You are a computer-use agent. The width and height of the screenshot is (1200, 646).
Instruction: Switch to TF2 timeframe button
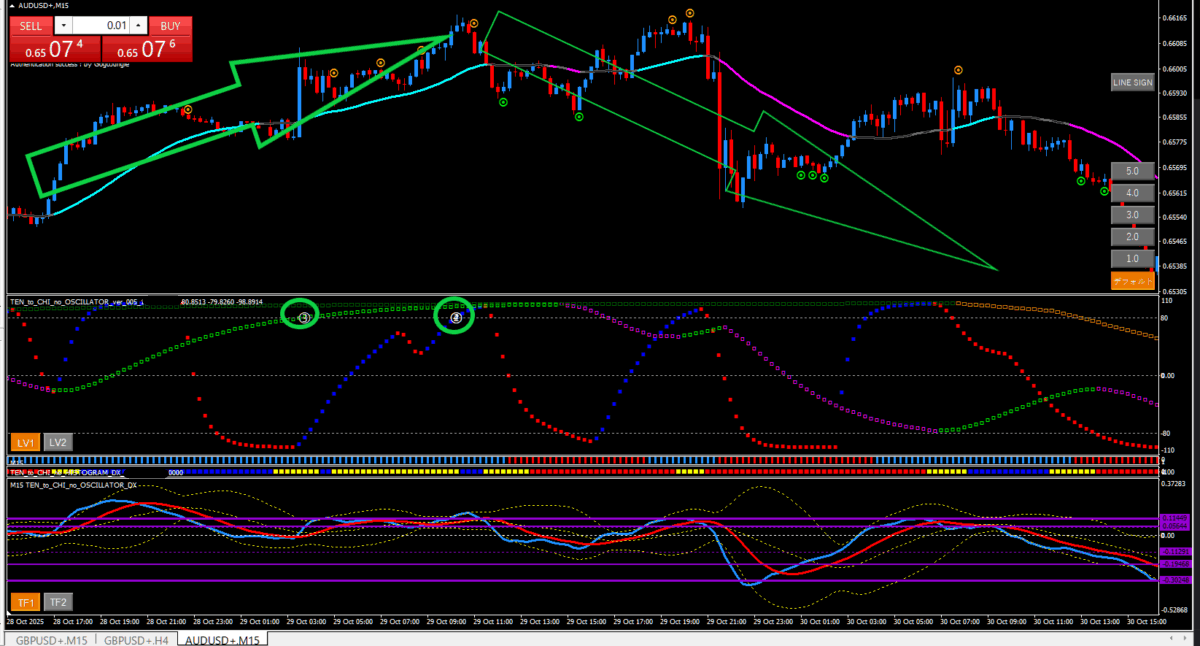pos(58,602)
